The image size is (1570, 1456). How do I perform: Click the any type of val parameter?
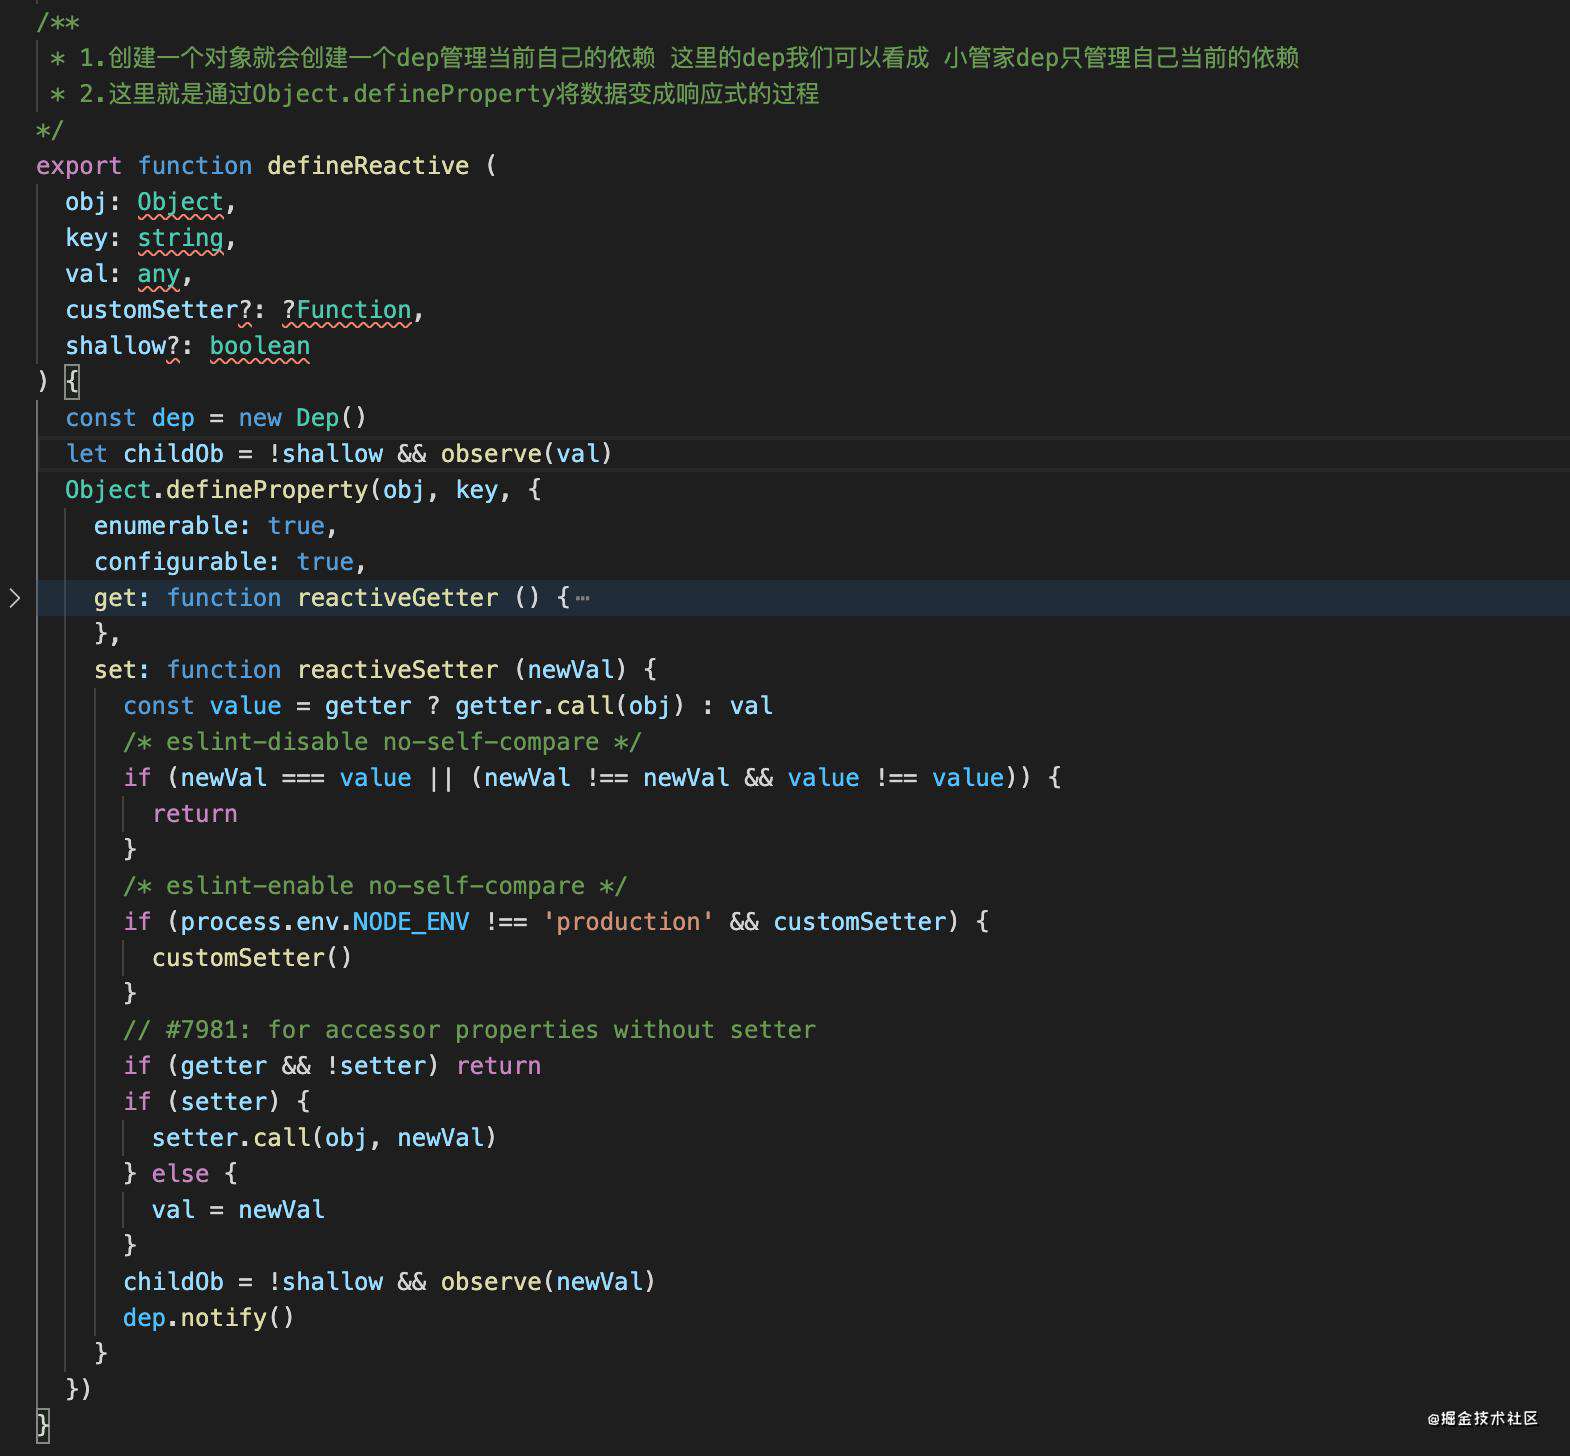click(x=159, y=274)
